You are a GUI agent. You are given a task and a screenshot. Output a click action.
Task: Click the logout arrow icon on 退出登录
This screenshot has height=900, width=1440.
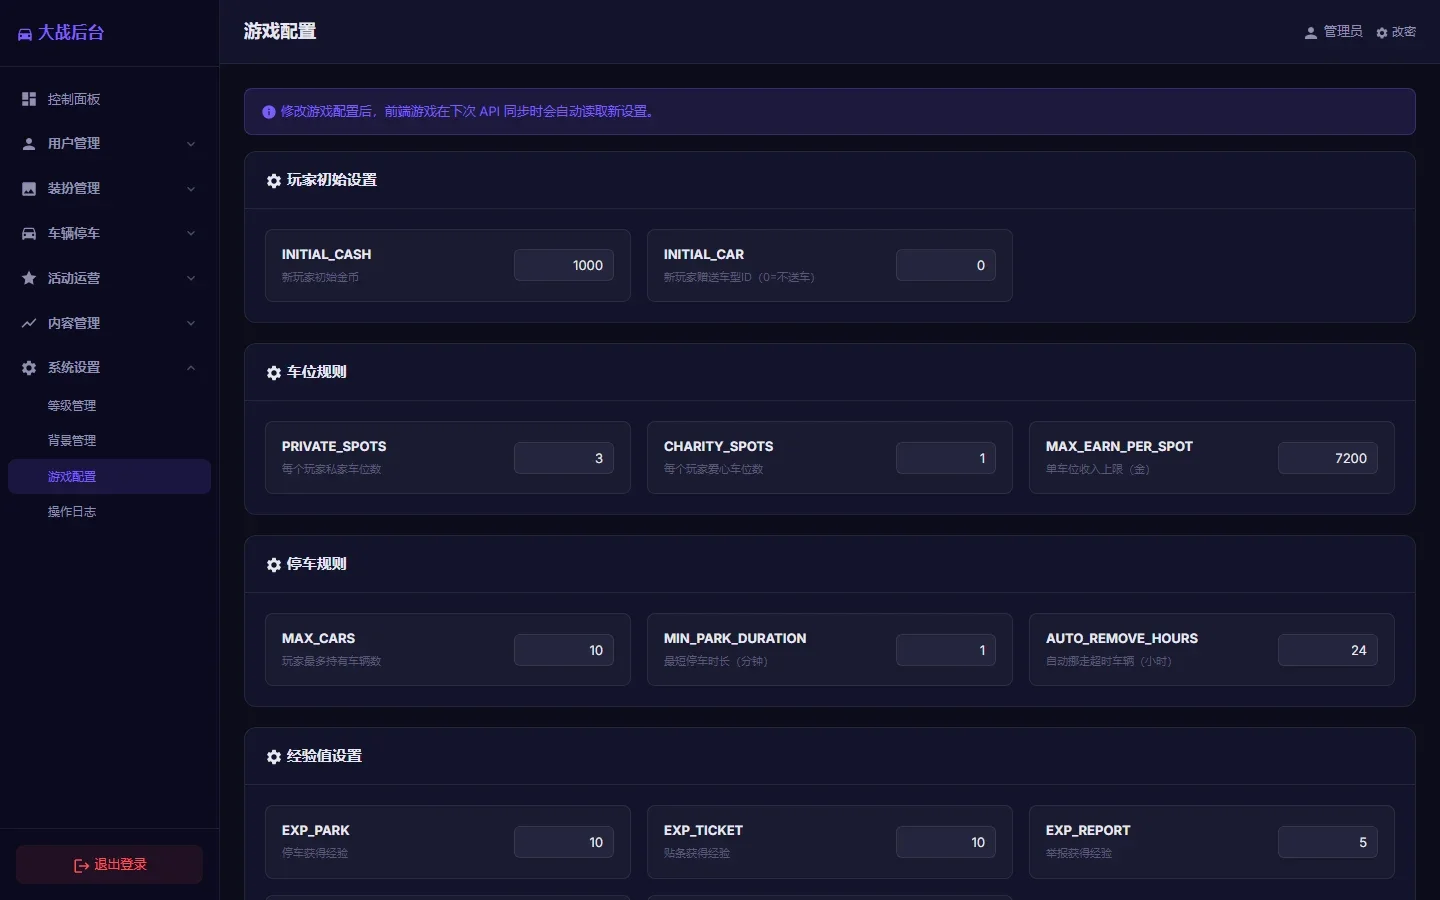[x=82, y=866]
